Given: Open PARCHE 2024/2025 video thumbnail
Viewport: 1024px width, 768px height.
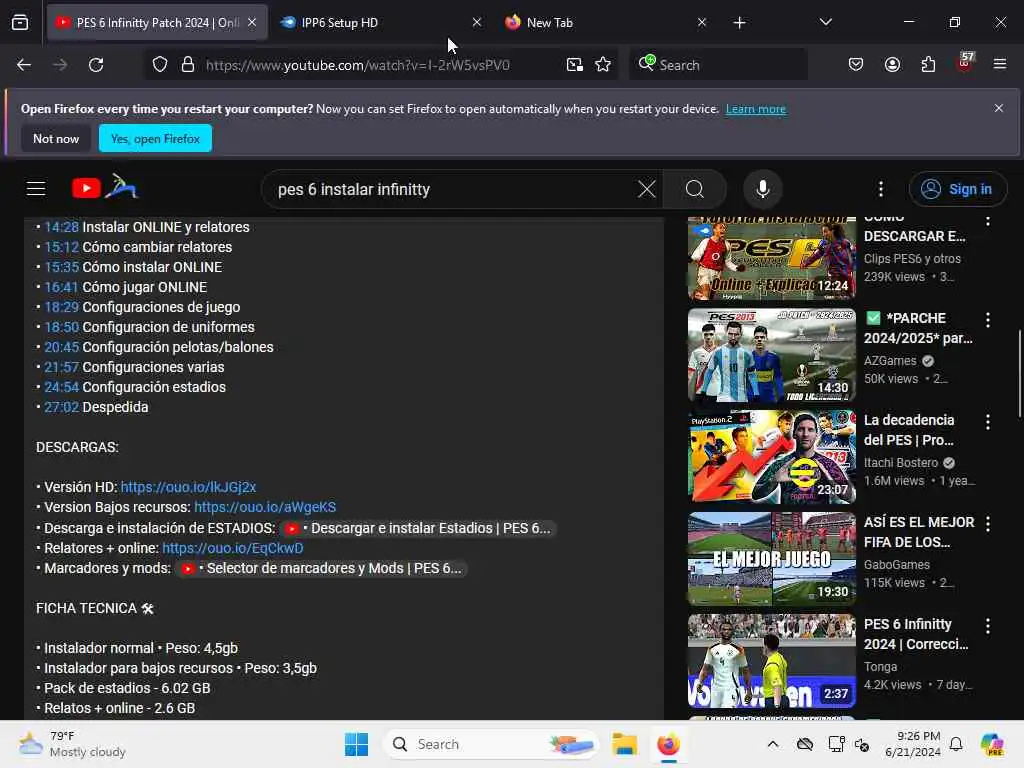Looking at the screenshot, I should [771, 355].
